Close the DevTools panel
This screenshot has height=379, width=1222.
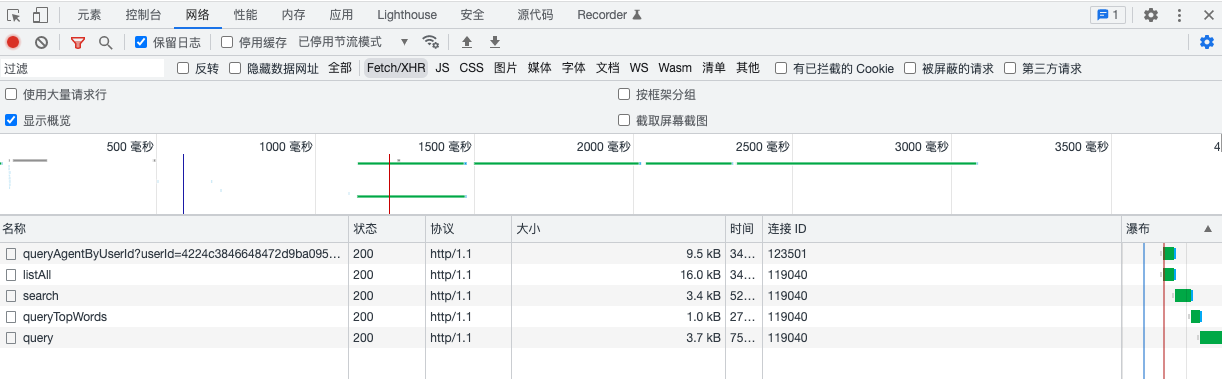click(1207, 15)
